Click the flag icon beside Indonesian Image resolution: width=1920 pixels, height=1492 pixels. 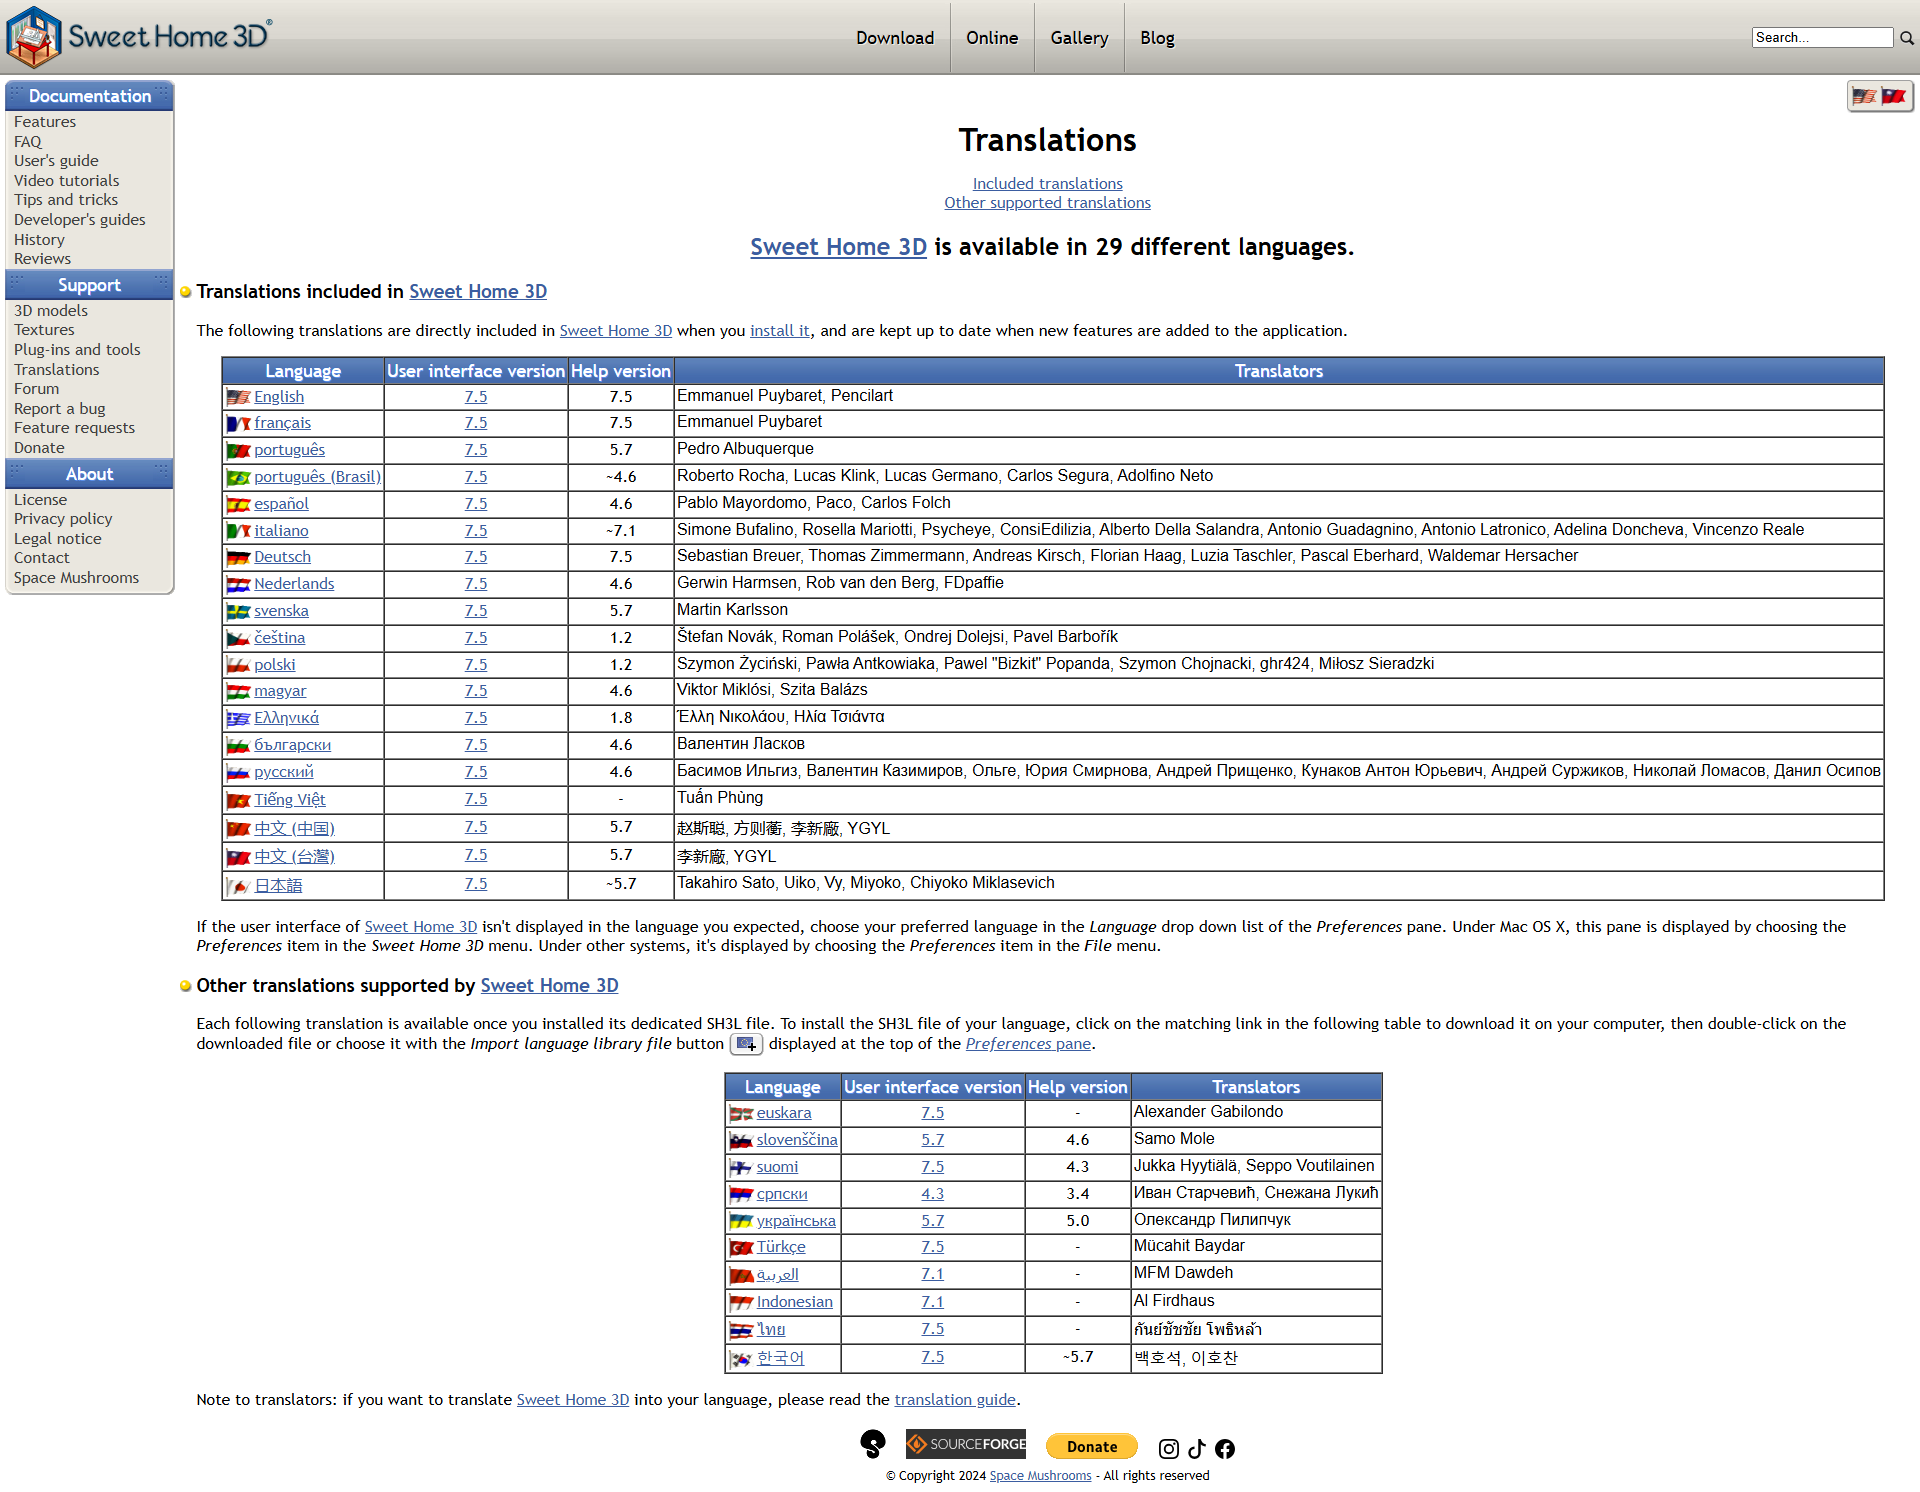(741, 1303)
